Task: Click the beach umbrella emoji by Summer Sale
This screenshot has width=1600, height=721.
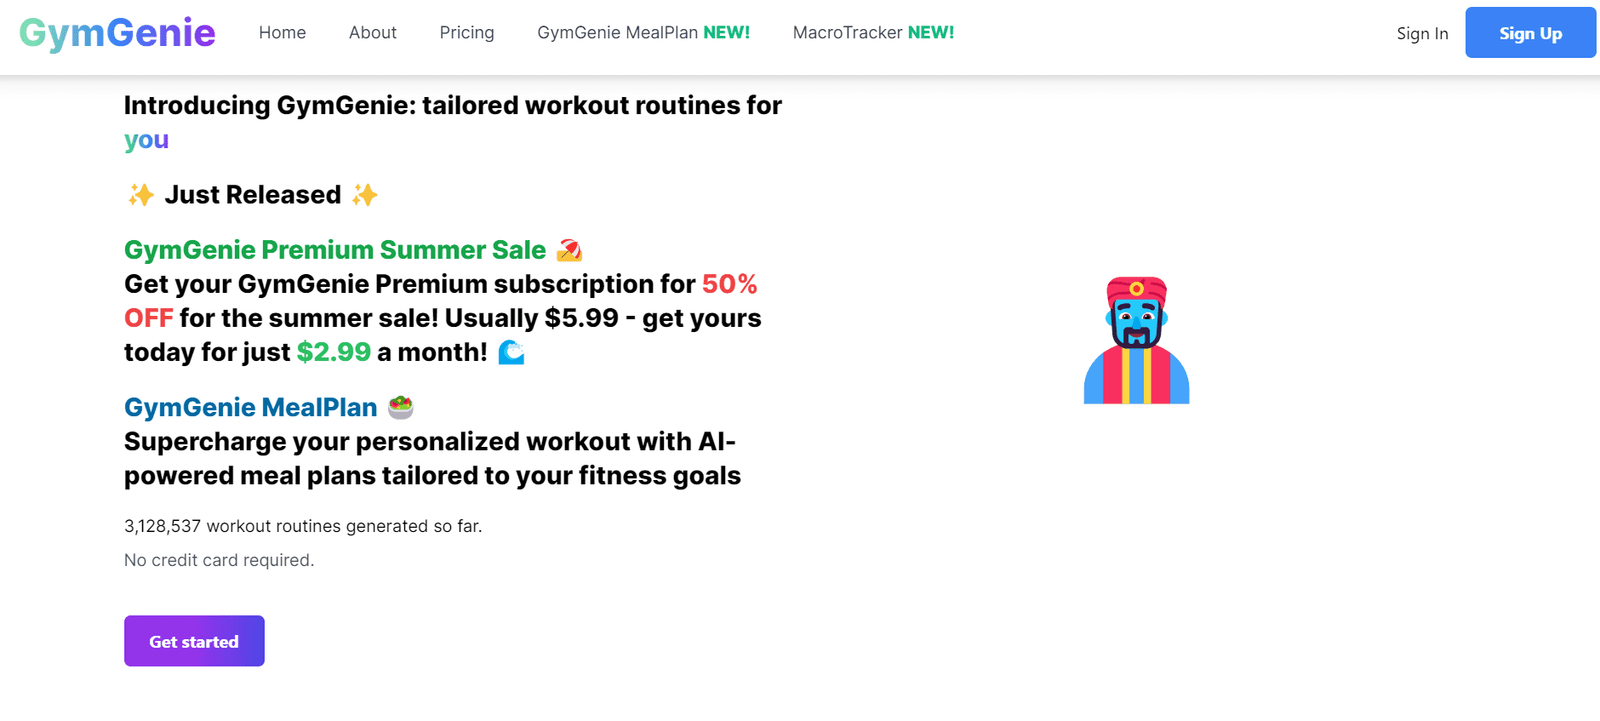Action: click(569, 250)
